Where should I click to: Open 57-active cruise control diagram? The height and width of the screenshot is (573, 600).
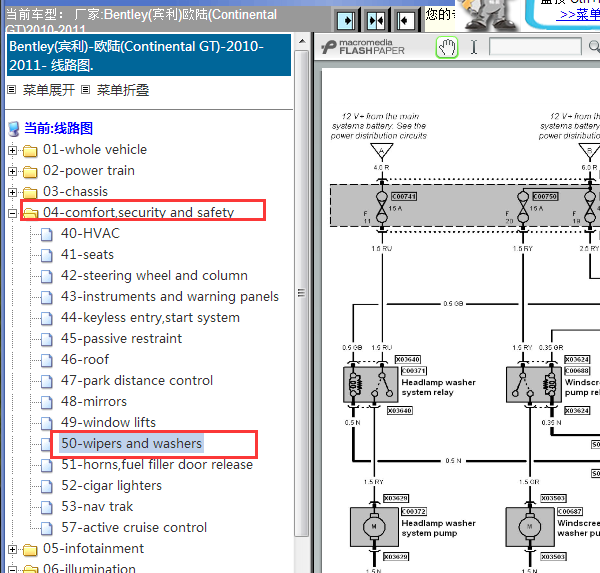coord(134,527)
